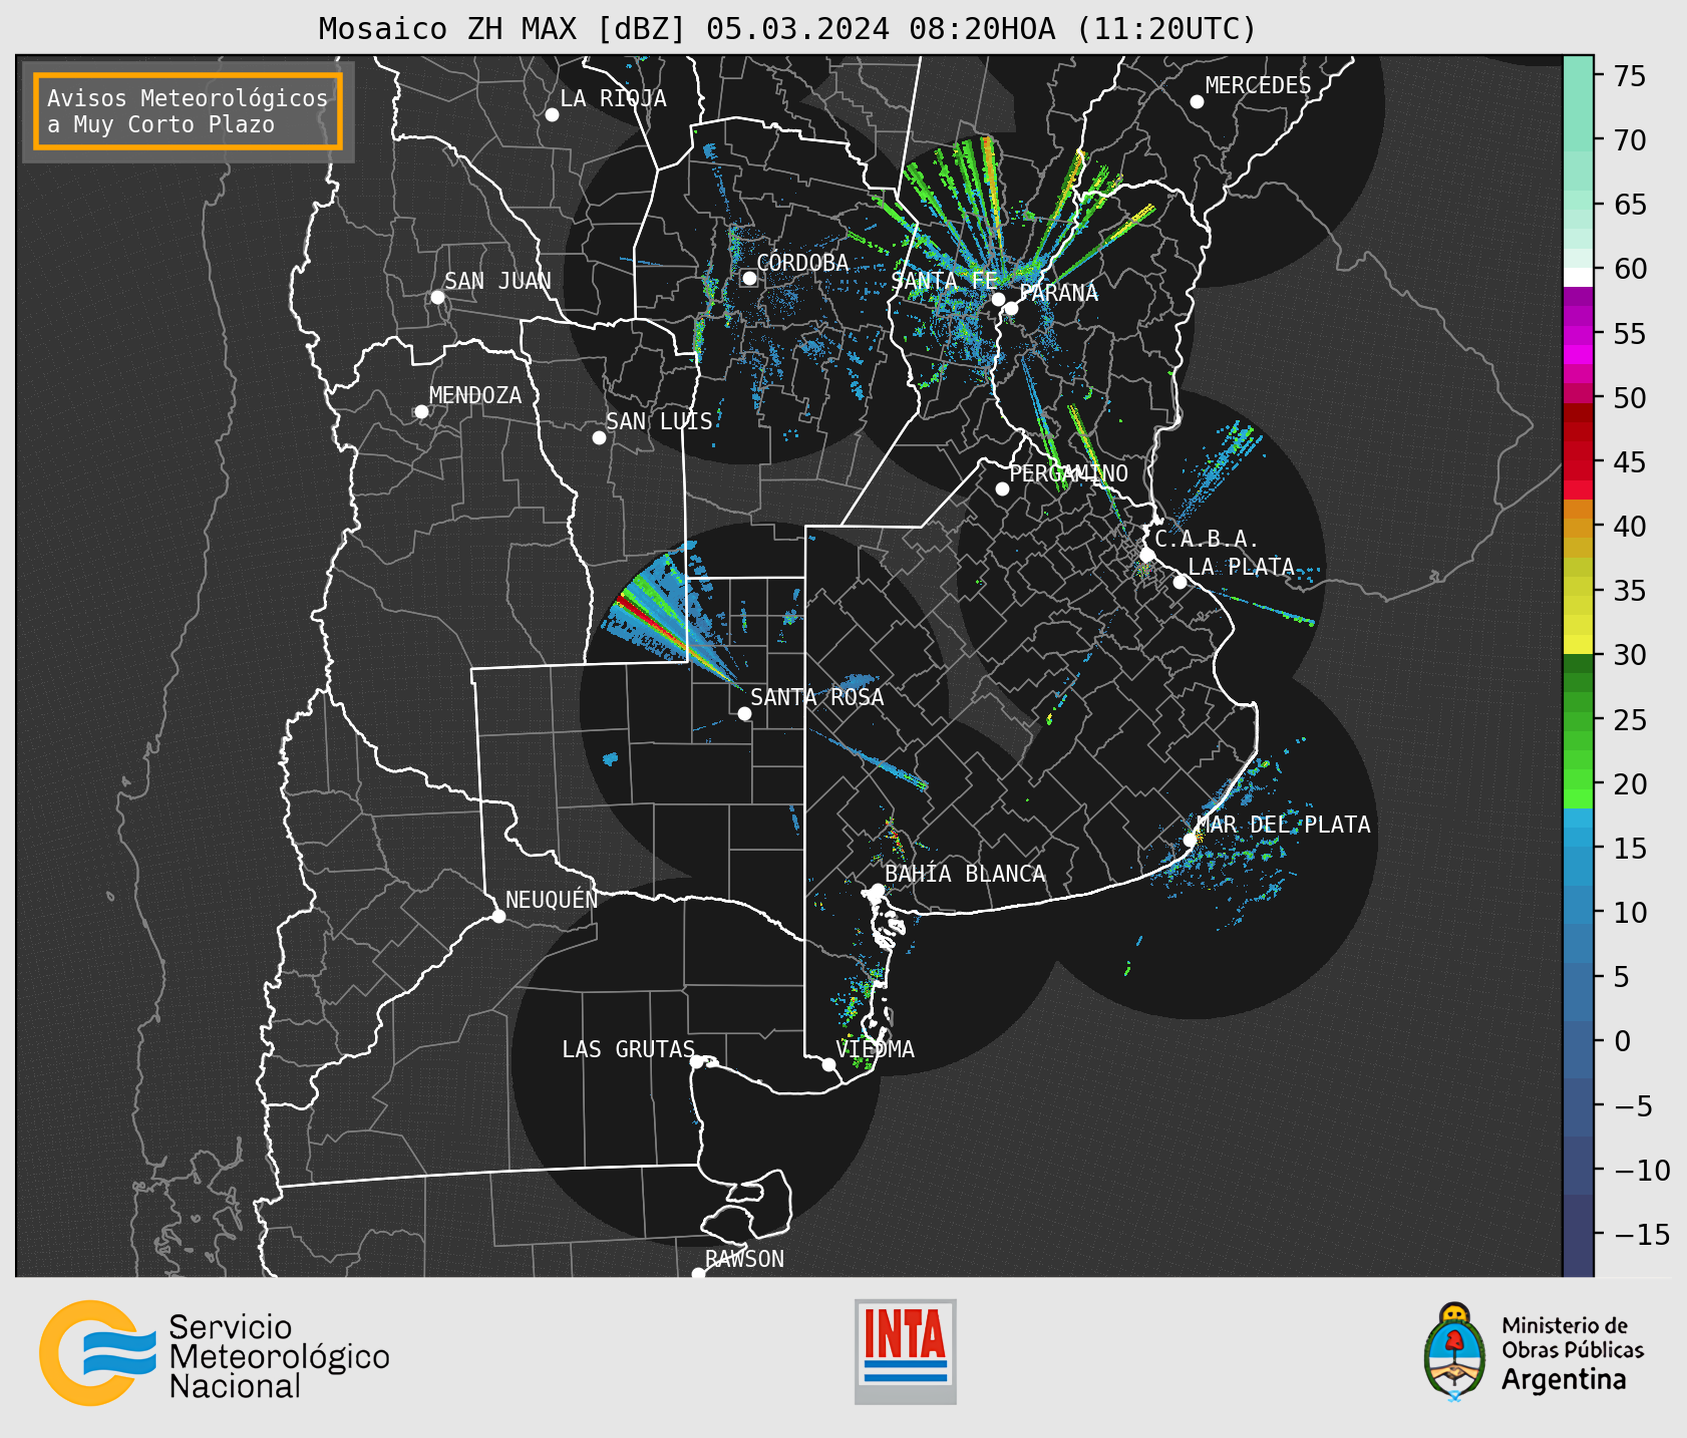Click the SAN JUAN city marker dot

click(437, 297)
